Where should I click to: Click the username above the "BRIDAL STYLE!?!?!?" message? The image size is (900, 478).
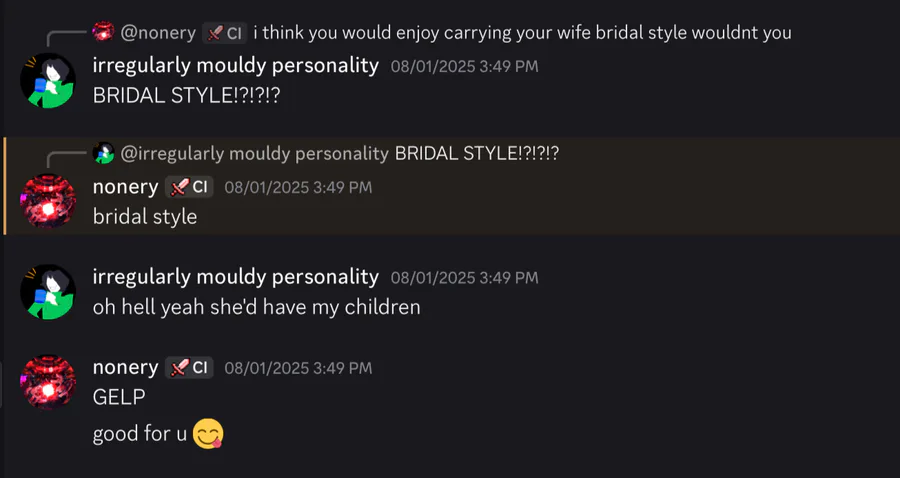tap(235, 66)
